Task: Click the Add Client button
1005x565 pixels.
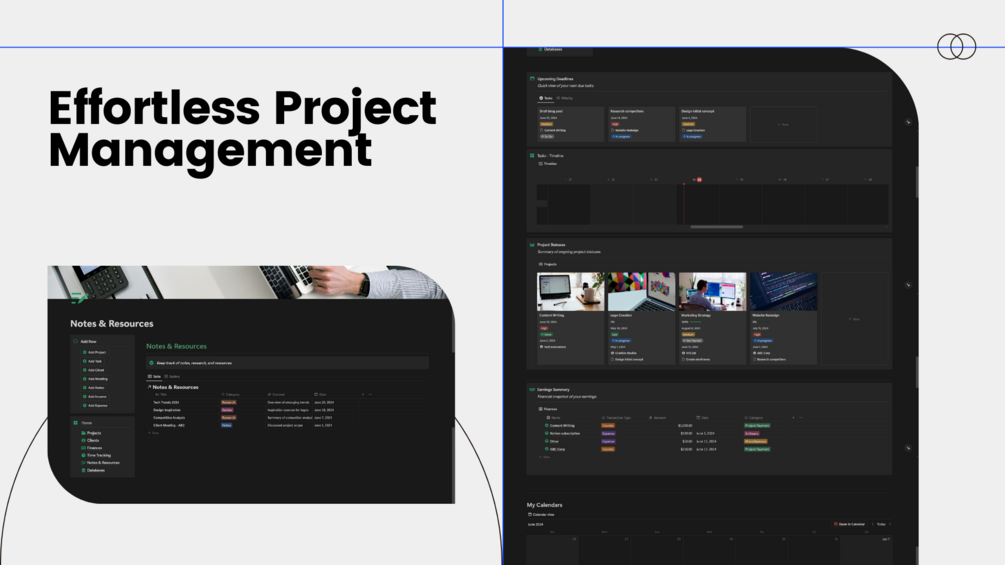Action: tap(93, 370)
